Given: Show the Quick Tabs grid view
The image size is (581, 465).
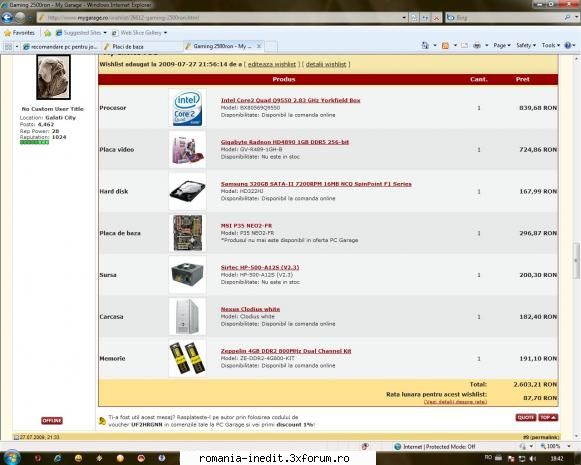Looking at the screenshot, I should pyautogui.click(x=8, y=47).
